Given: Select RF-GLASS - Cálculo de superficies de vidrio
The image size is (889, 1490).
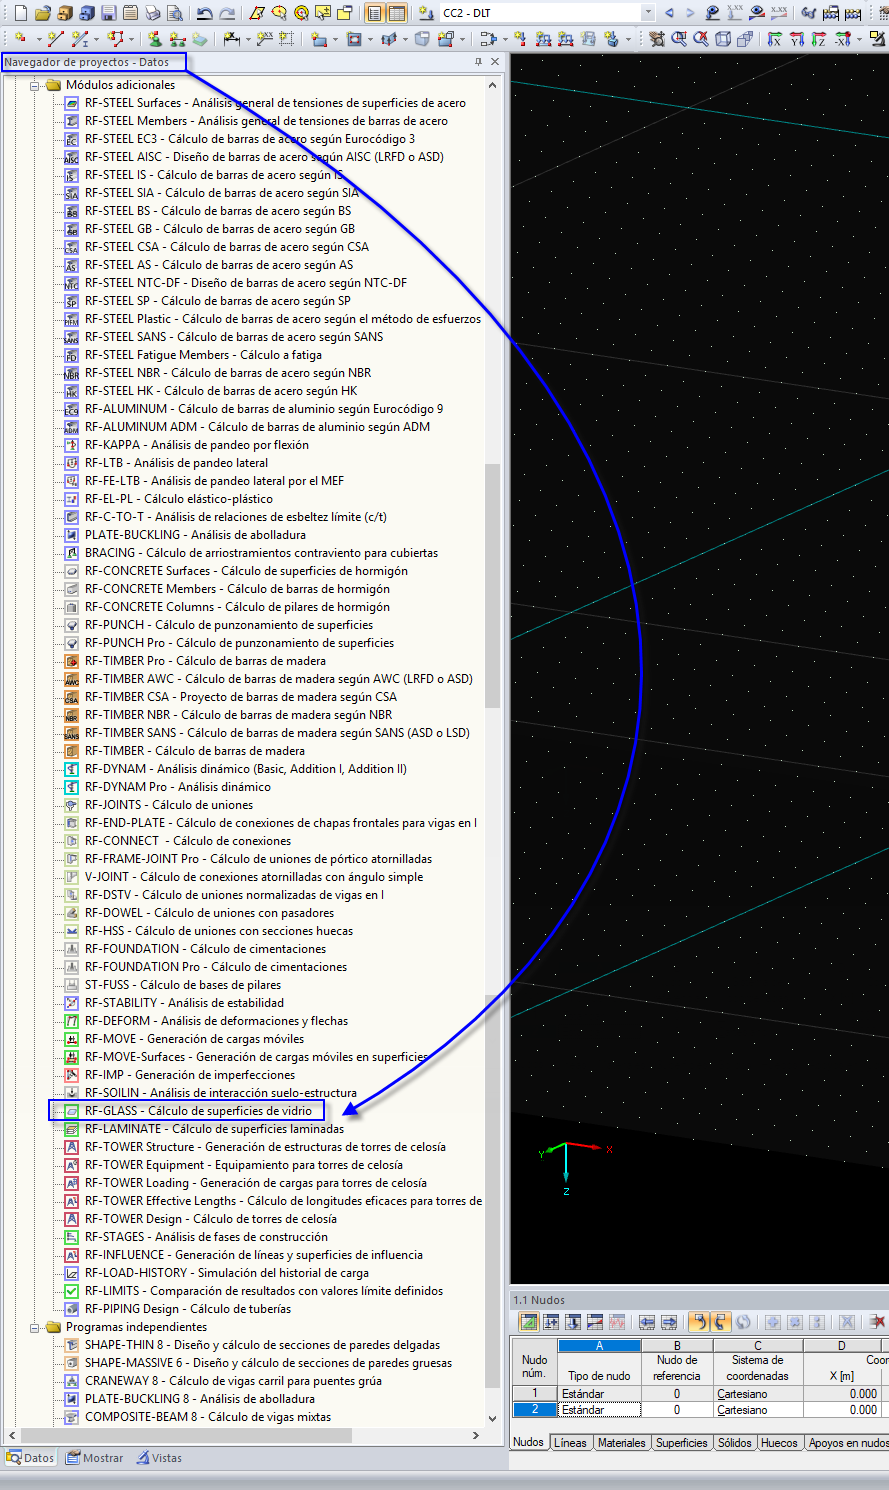Looking at the screenshot, I should click(x=198, y=1111).
